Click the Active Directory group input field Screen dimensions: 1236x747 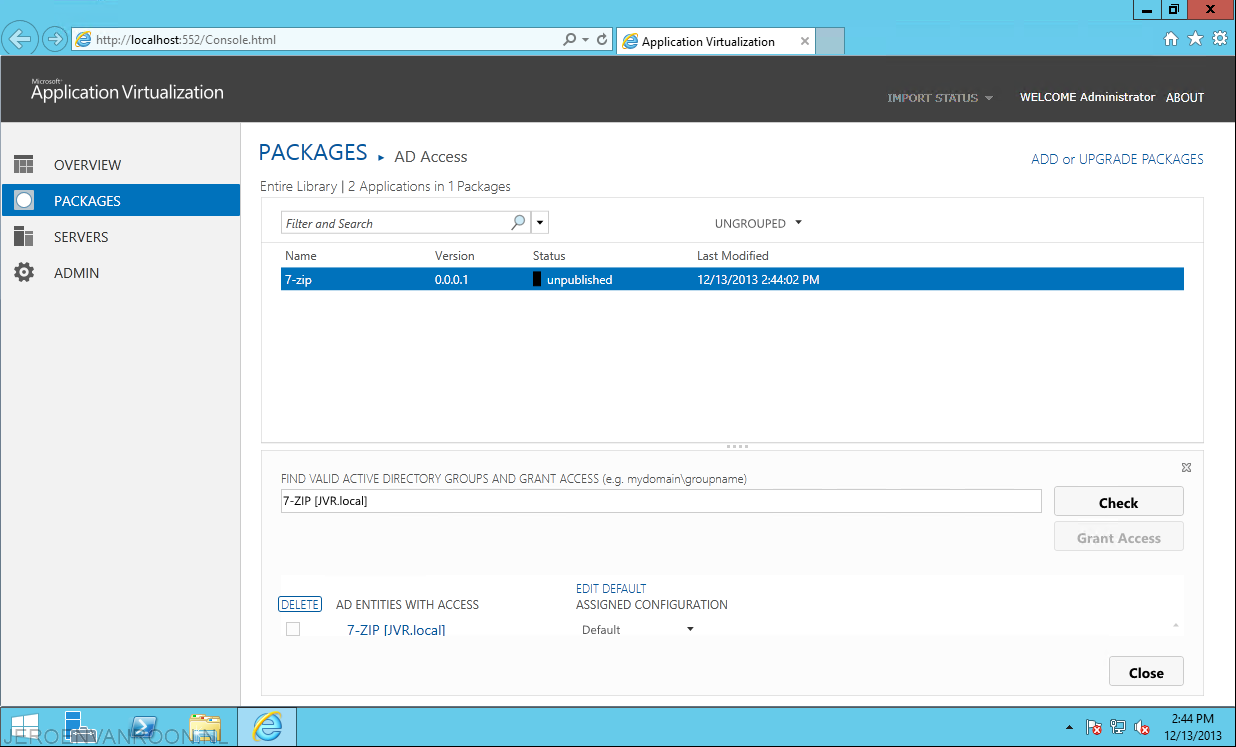[x=660, y=501]
